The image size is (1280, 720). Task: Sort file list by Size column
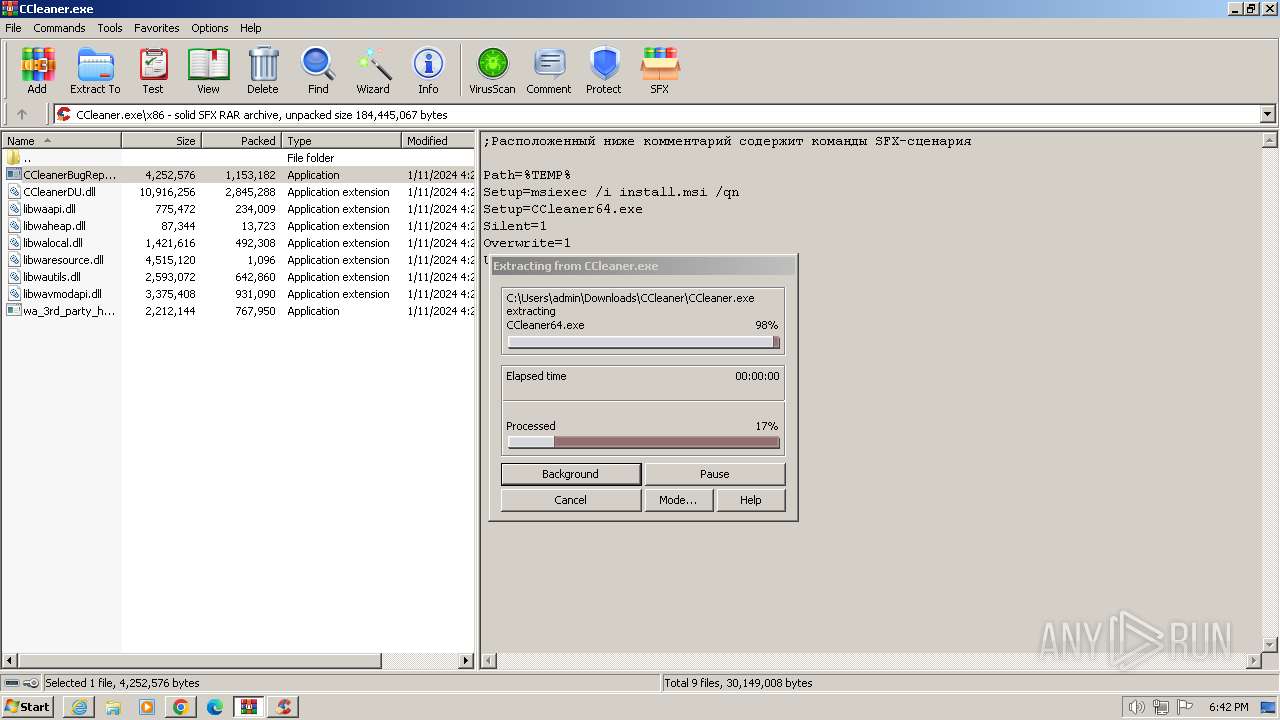(x=161, y=141)
